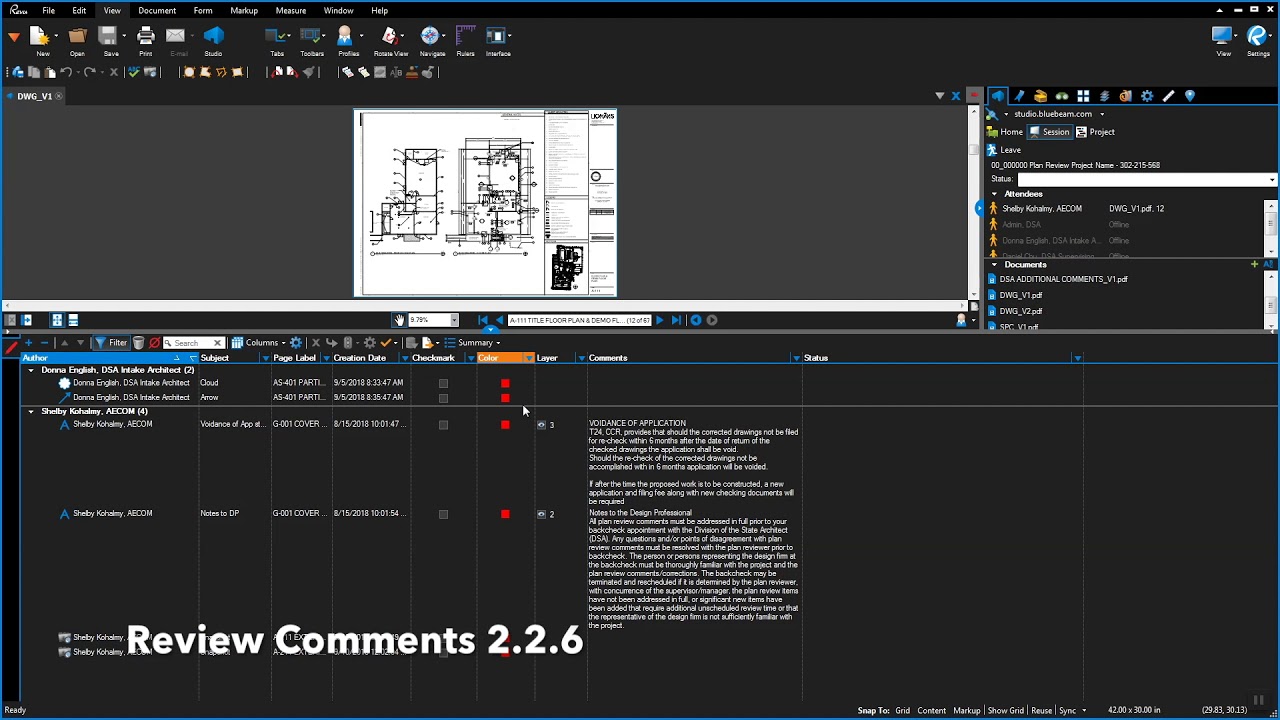
Task: Switch to the Session tab in Studio
Action: (x=1049, y=132)
